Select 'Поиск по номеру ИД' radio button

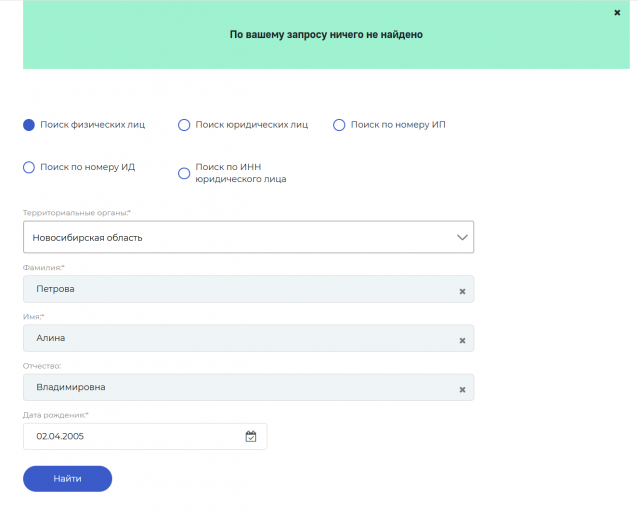[29, 167]
